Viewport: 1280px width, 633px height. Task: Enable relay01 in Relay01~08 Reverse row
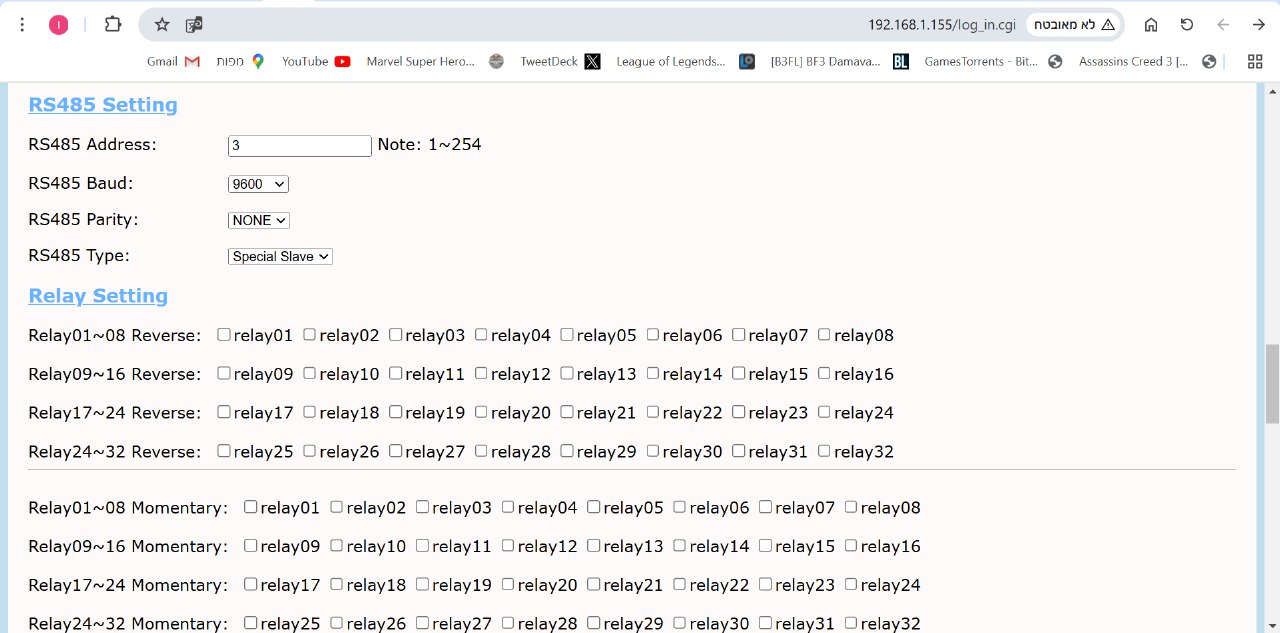coord(224,335)
